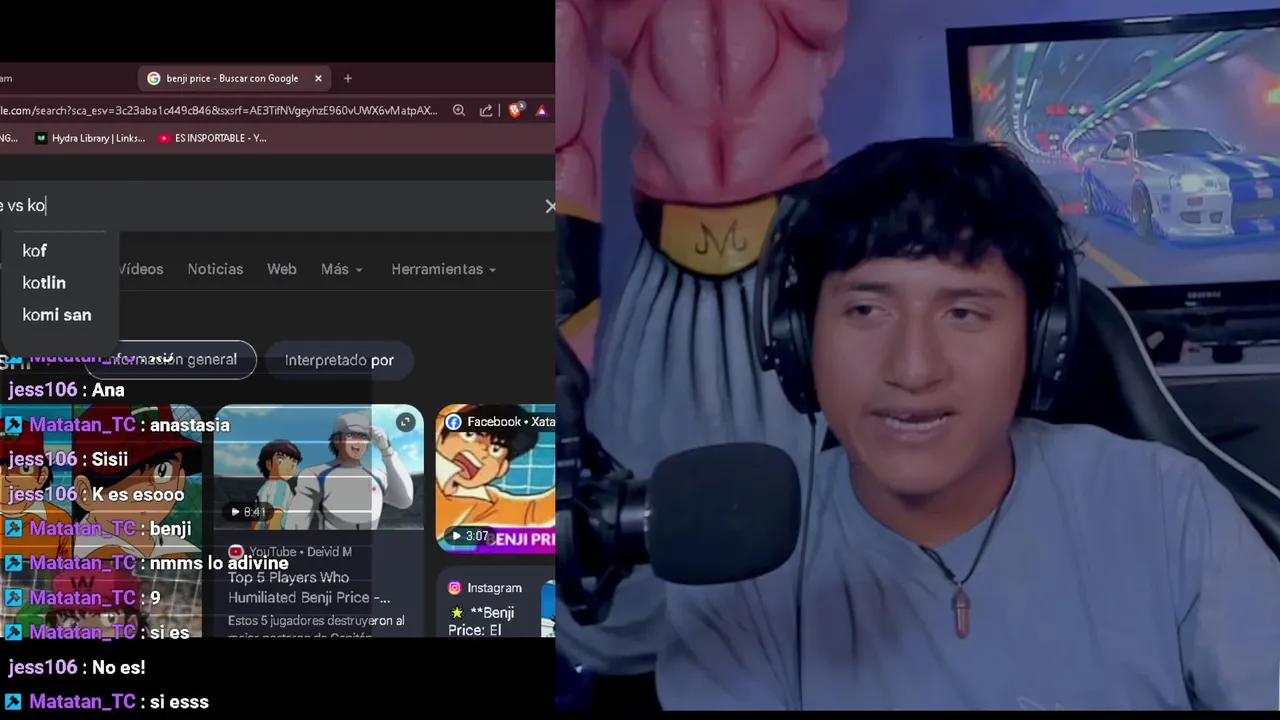Expand the 'Herramientas' dropdown
Viewport: 1280px width, 720px height.
tap(444, 269)
